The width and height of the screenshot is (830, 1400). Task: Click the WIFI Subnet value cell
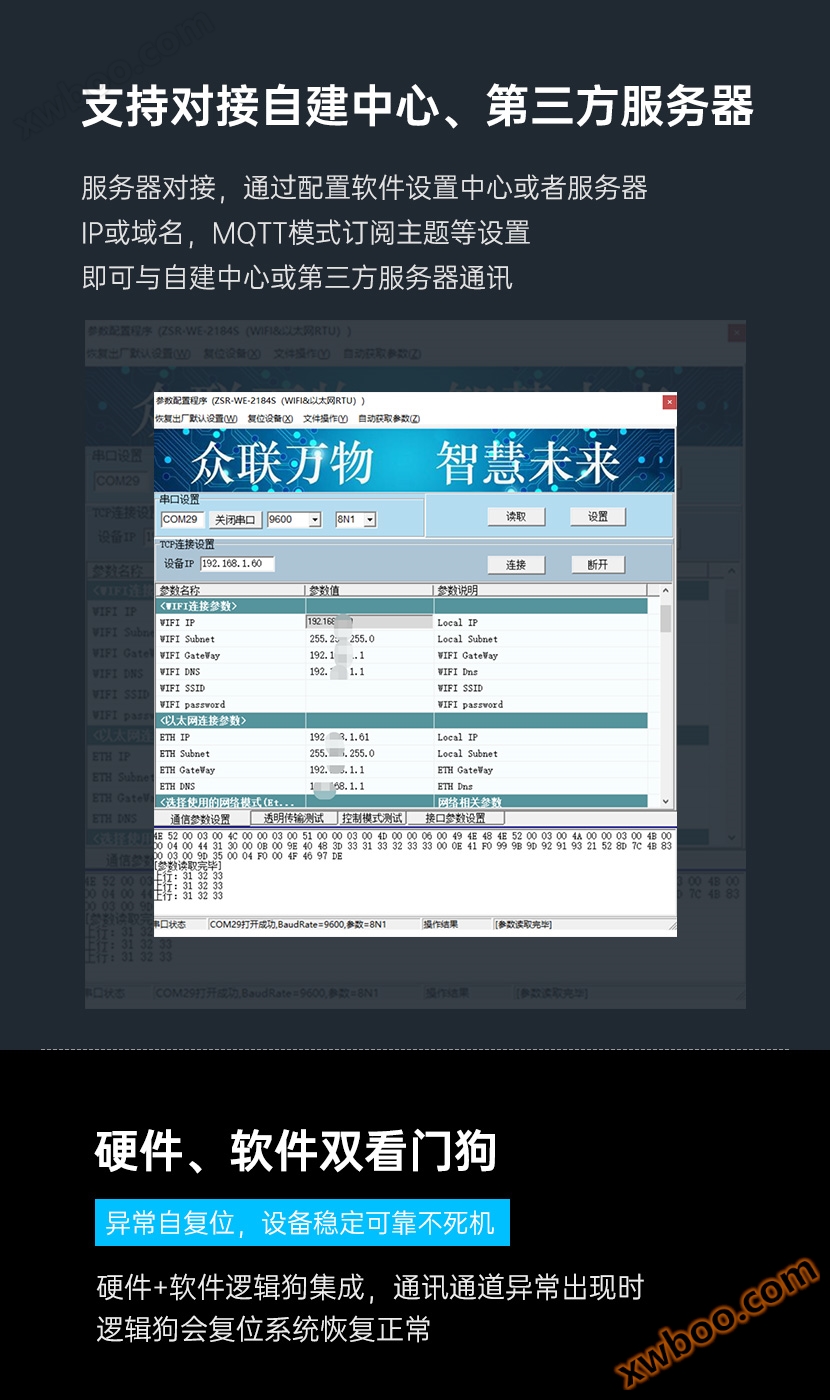point(369,639)
